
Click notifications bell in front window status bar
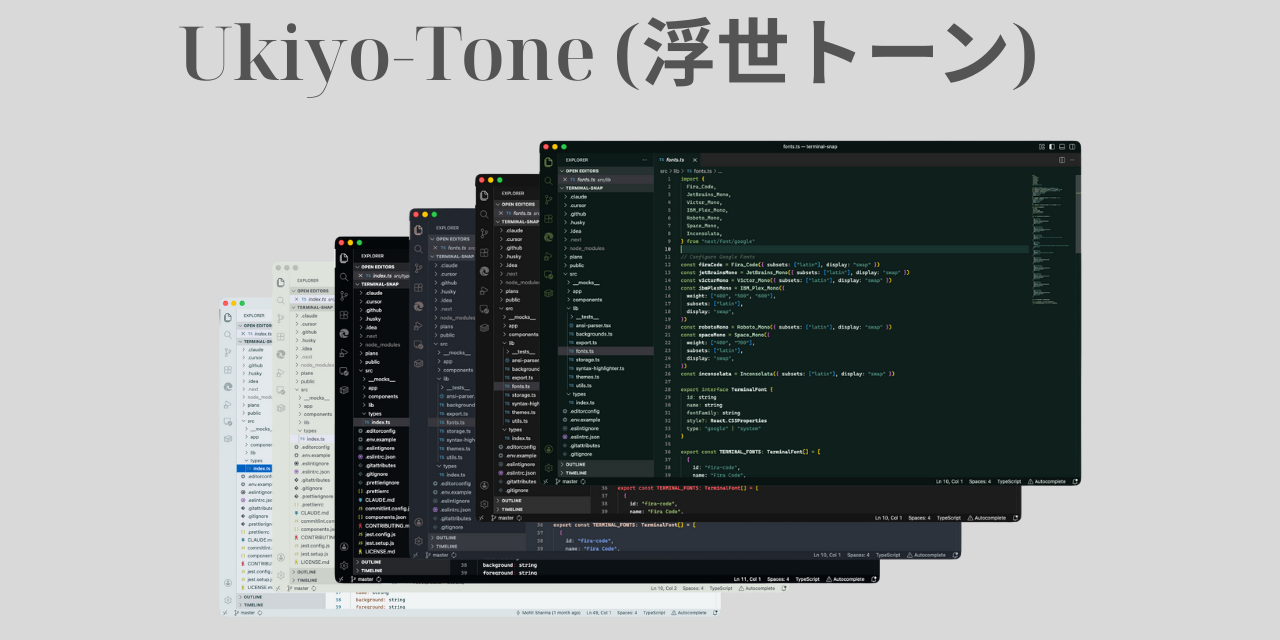(x=1073, y=481)
